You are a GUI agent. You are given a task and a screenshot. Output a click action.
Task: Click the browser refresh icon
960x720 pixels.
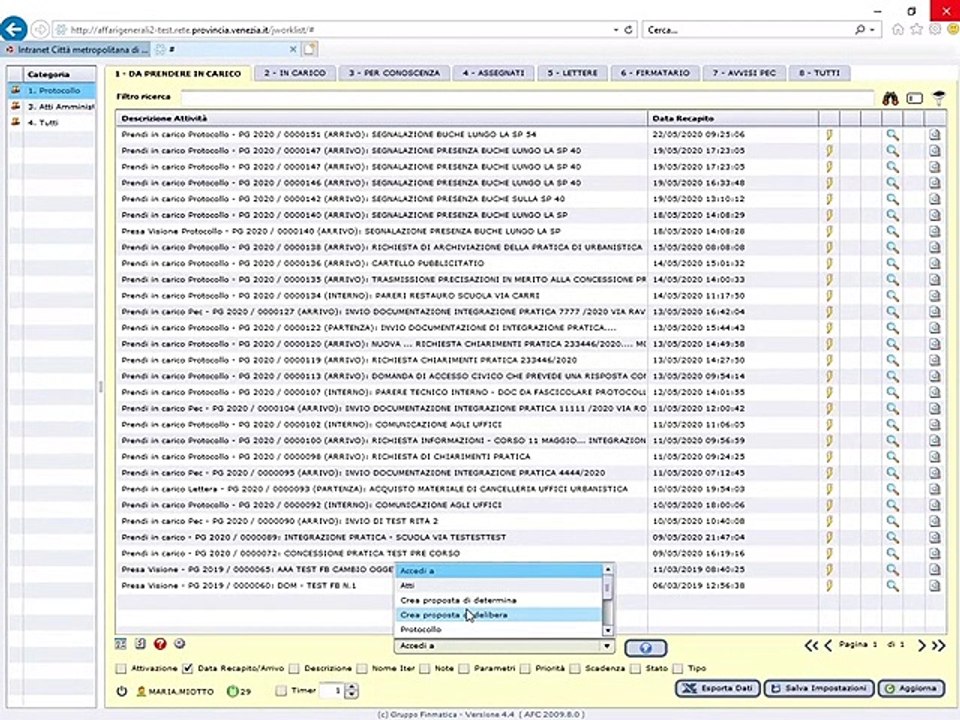point(628,29)
